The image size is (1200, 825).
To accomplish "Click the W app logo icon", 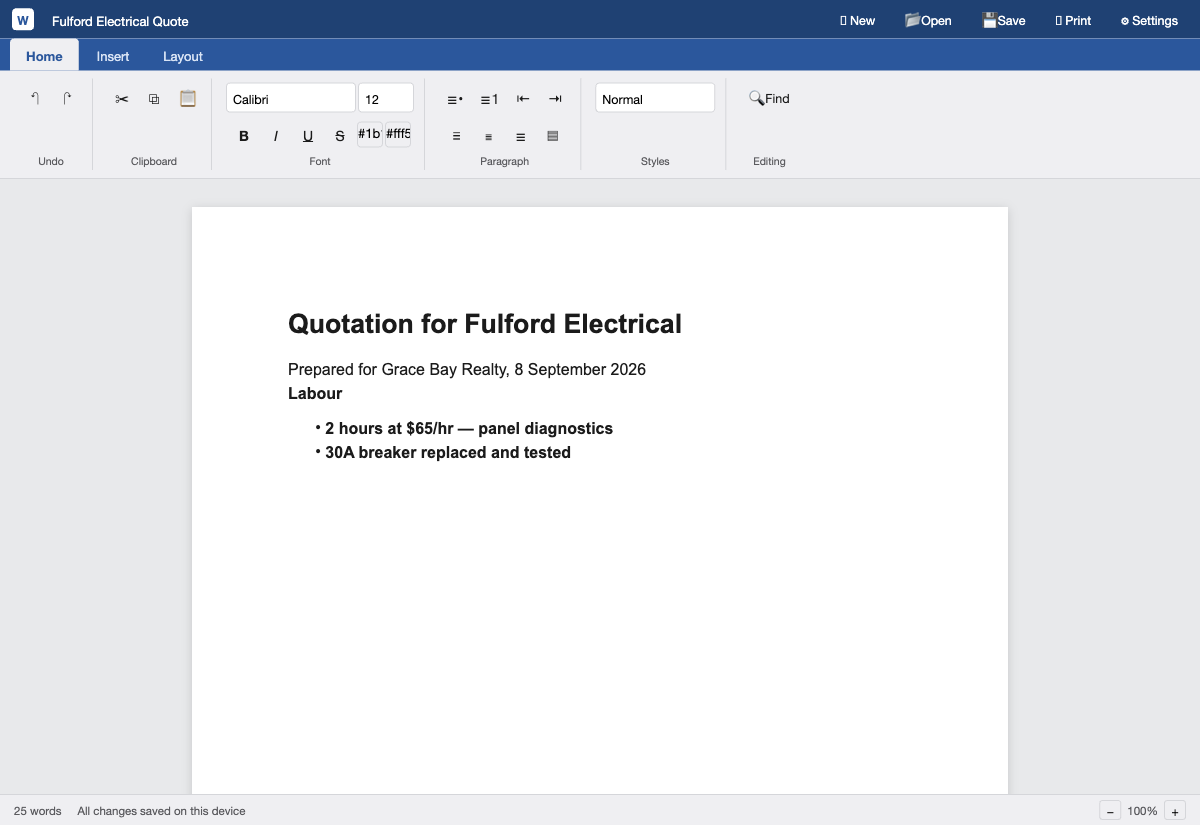I will click(x=23, y=20).
